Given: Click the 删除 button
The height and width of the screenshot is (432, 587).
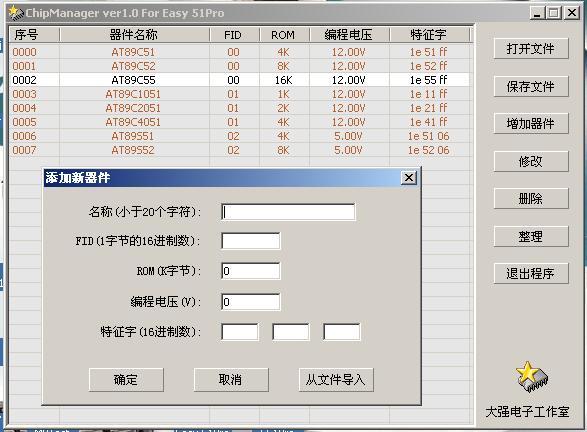Looking at the screenshot, I should (x=531, y=198).
